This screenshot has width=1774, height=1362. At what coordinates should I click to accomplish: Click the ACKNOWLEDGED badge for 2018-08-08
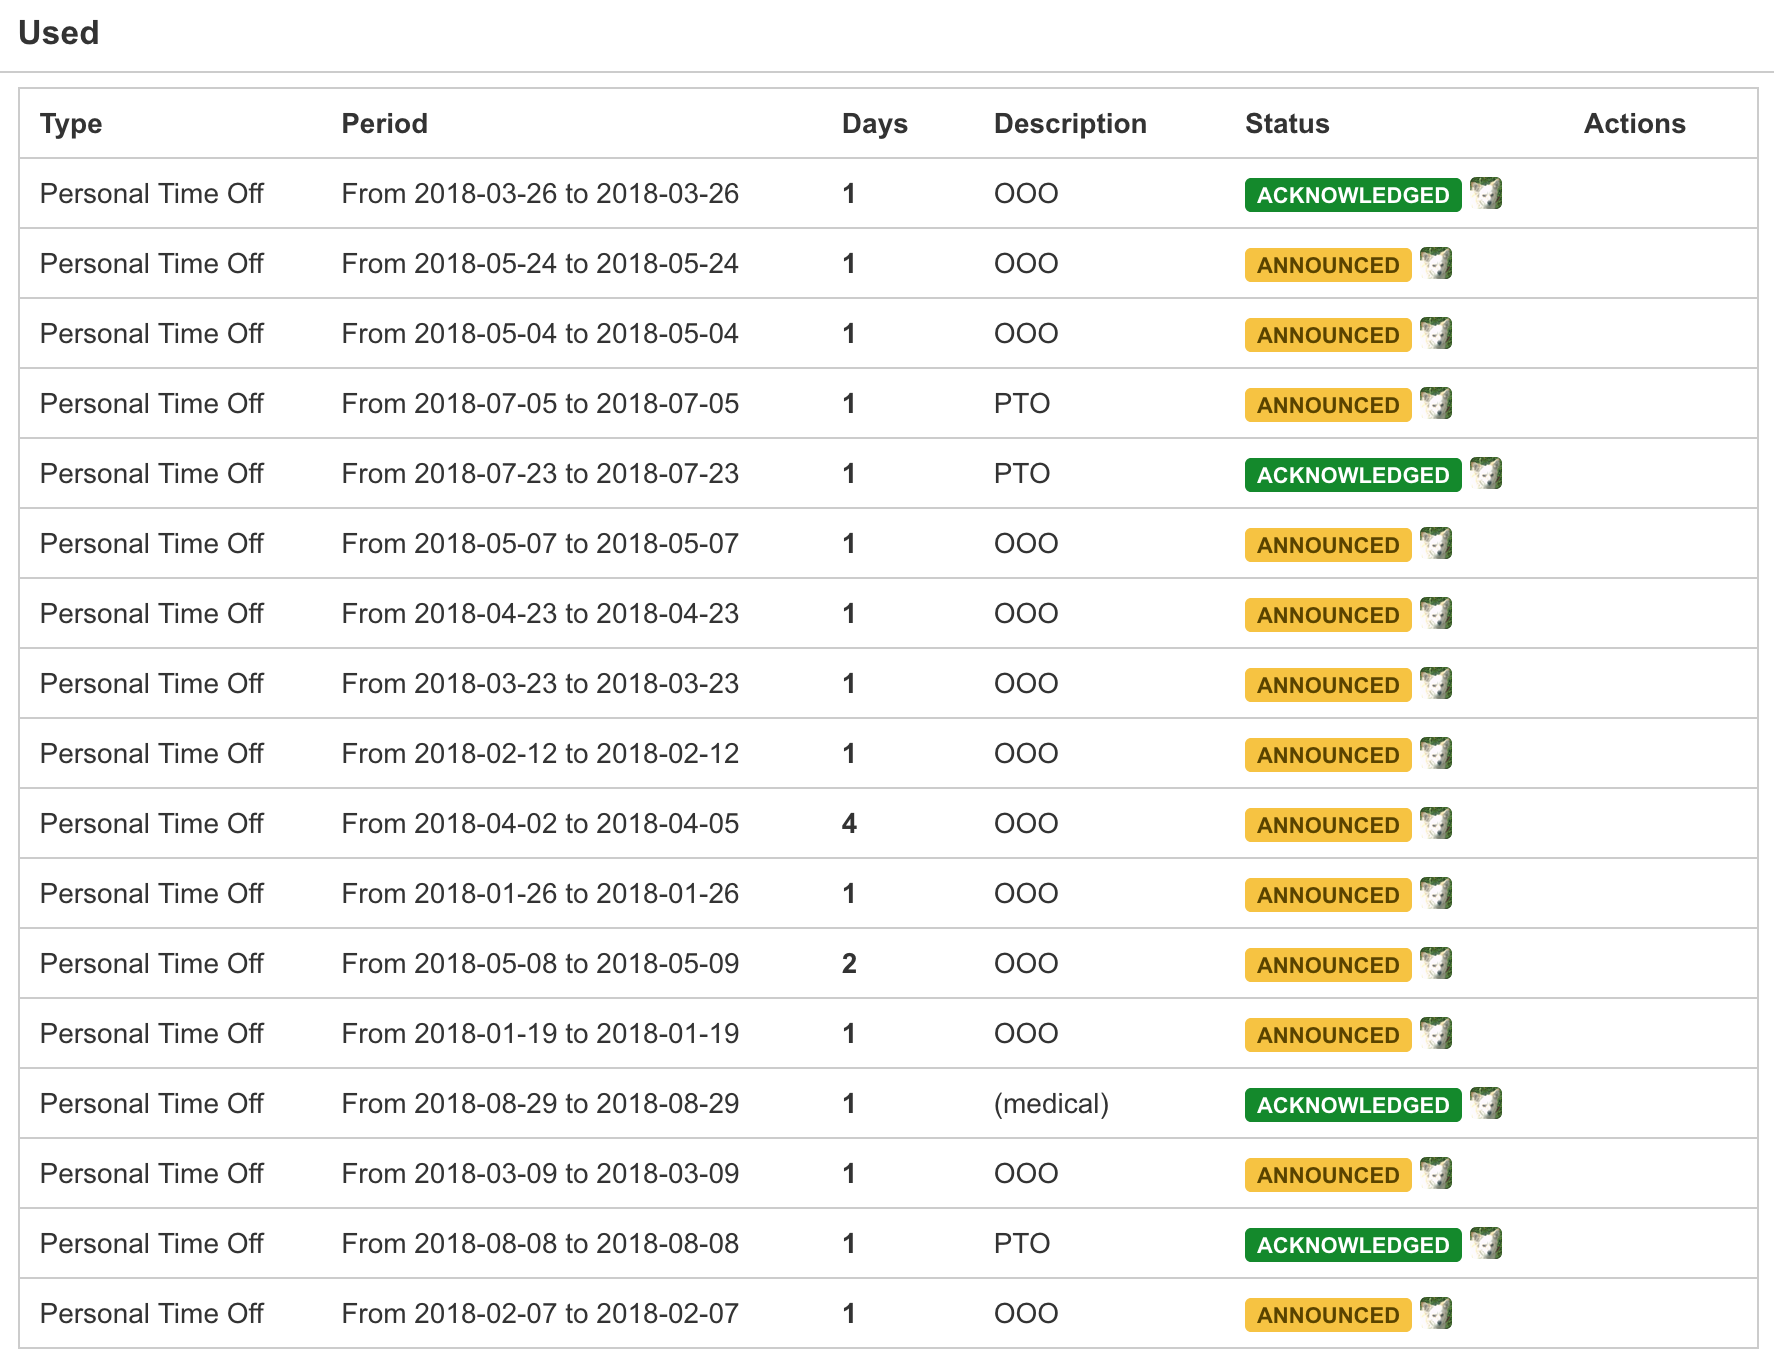click(x=1353, y=1245)
